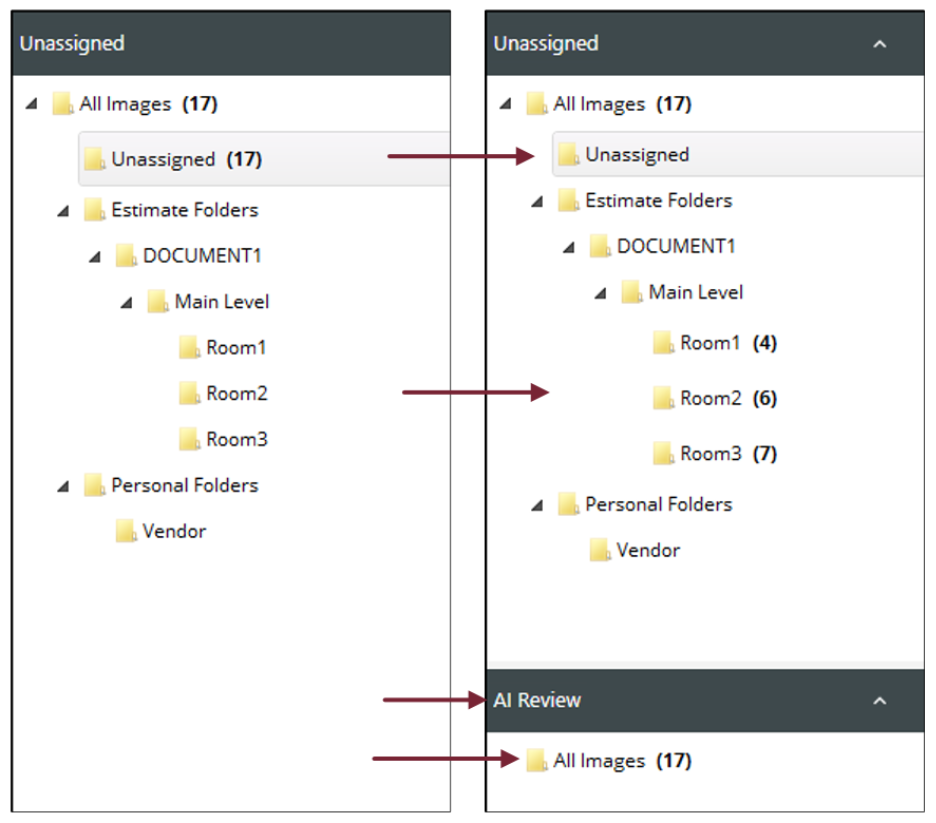Screen dimensions: 936x823
Task: Collapse the Personal Folders node in right panel
Action: pyautogui.click(x=538, y=505)
